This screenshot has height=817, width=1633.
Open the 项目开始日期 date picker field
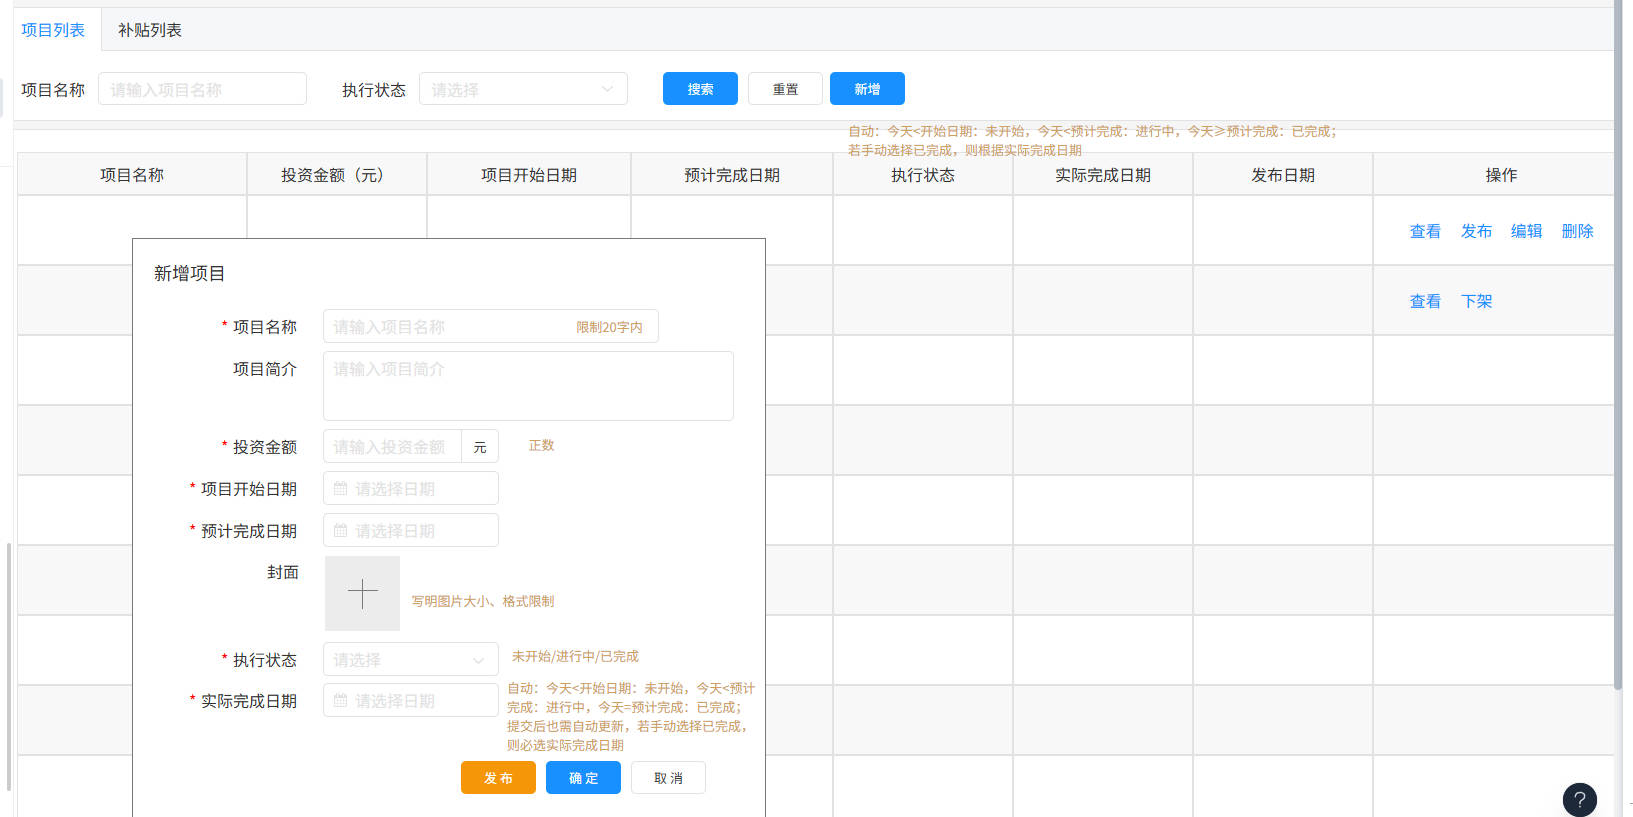(410, 489)
